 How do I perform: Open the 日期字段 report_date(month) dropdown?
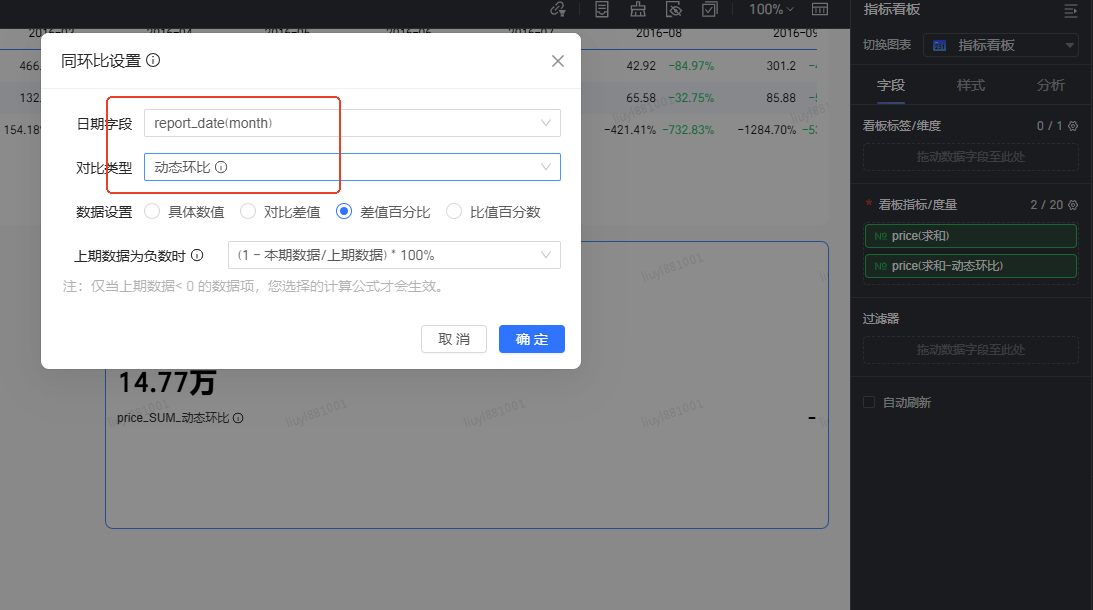click(351, 123)
